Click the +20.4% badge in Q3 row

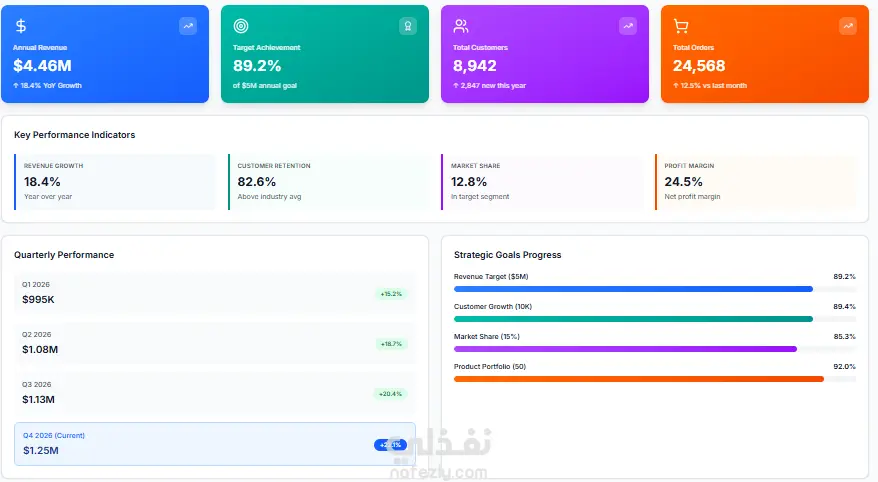pyautogui.click(x=390, y=394)
